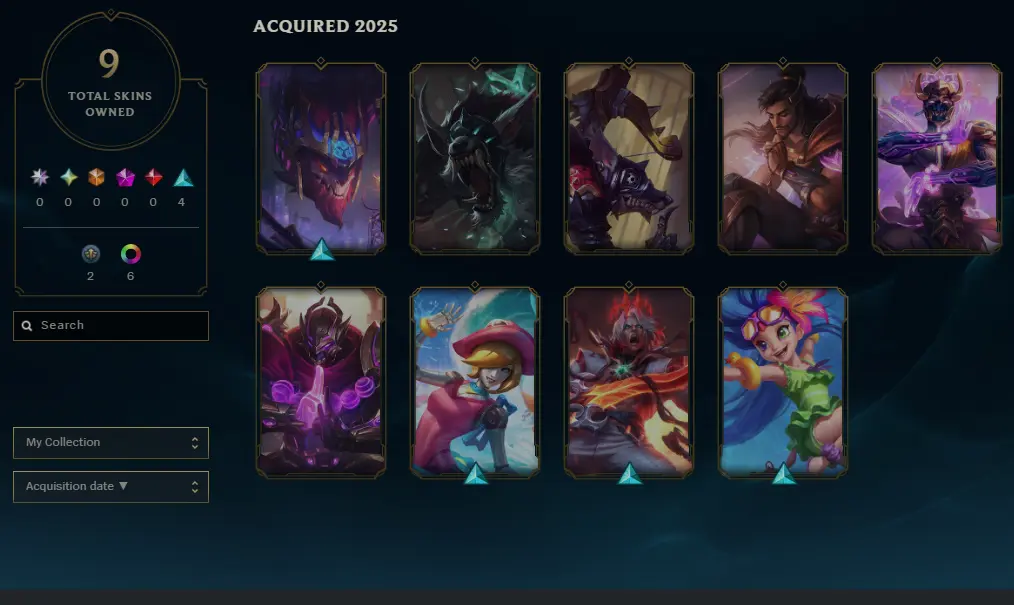This screenshot has width=1014, height=605.
Task: Select the magenta pentagon rarity gem icon
Action: (x=125, y=177)
